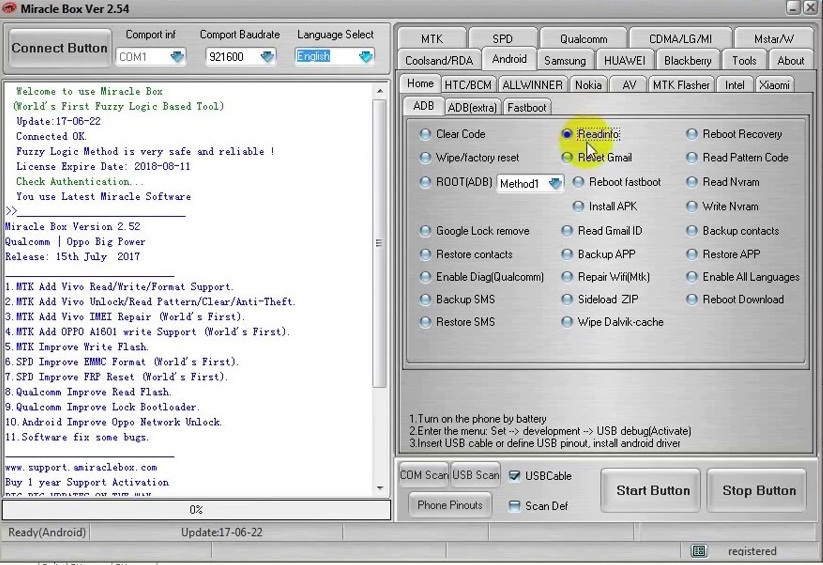Click the log panel scroll-up arrow
Screen dimensions: 823x565
coord(380,91)
